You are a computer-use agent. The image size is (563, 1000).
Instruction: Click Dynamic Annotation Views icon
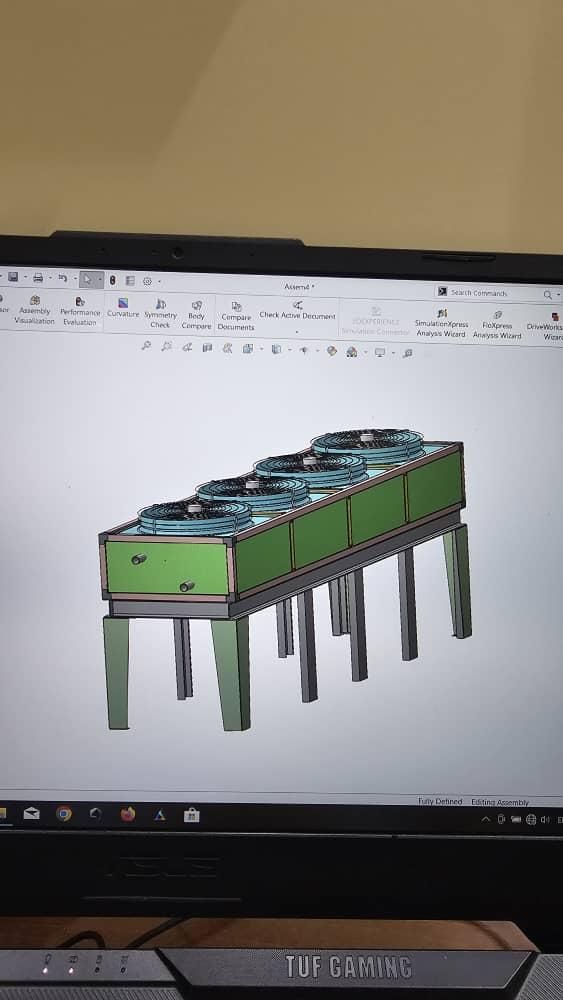(228, 348)
